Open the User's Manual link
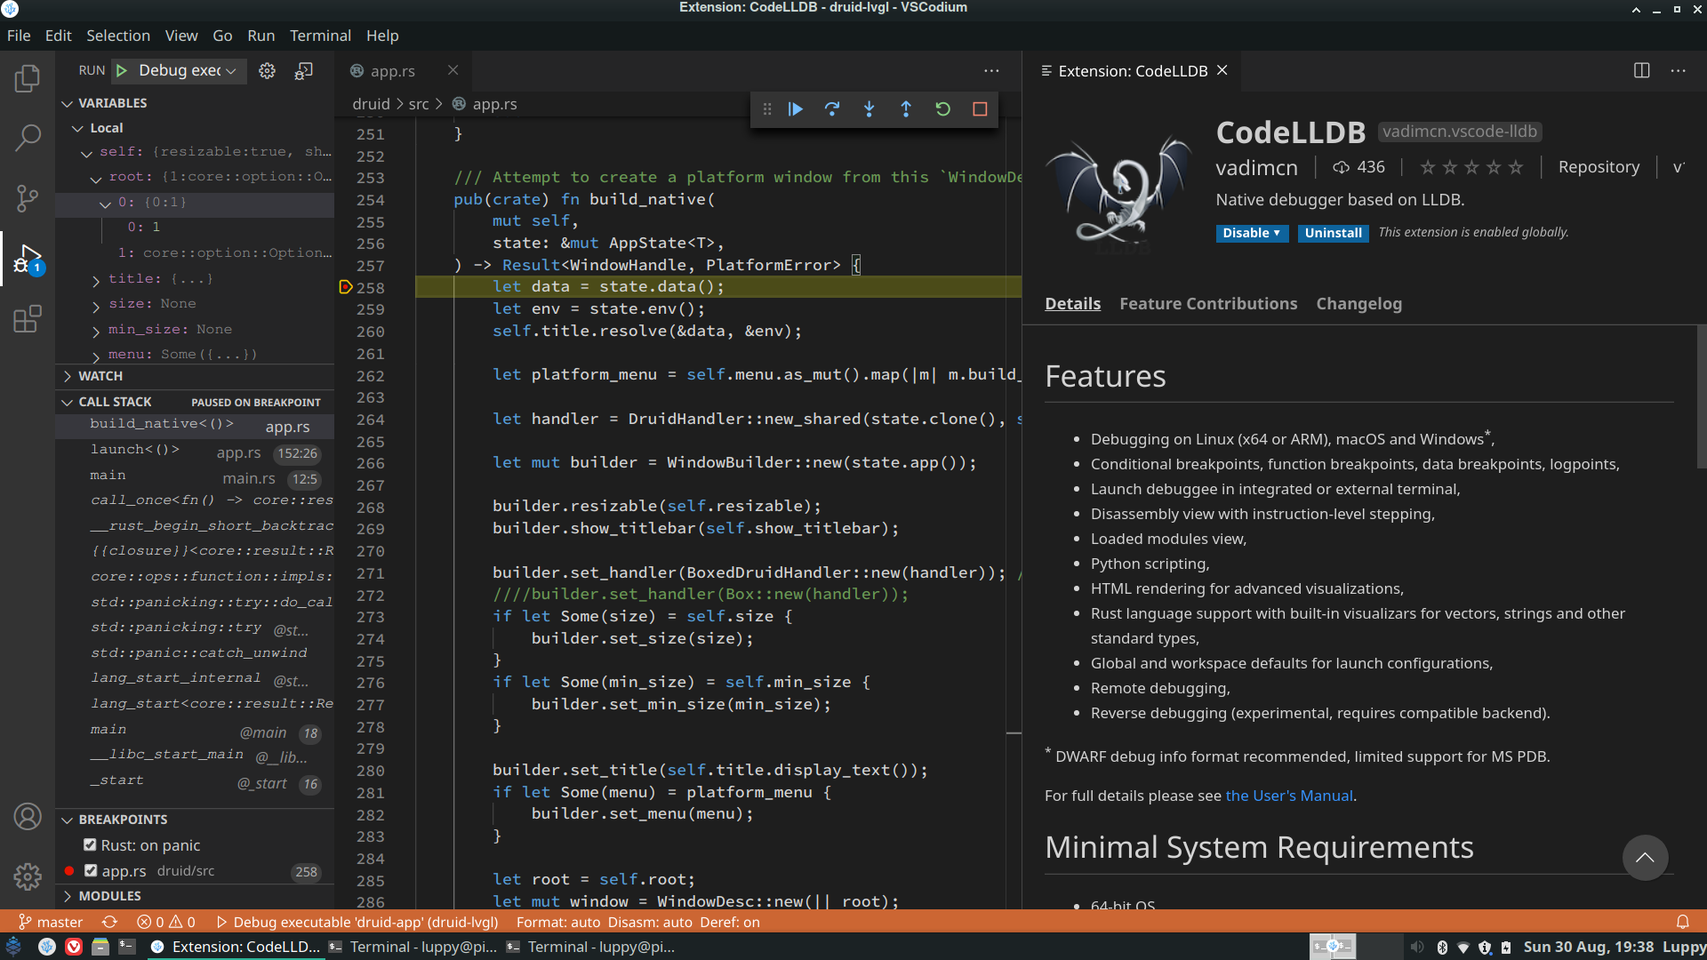1707x960 pixels. tap(1289, 796)
